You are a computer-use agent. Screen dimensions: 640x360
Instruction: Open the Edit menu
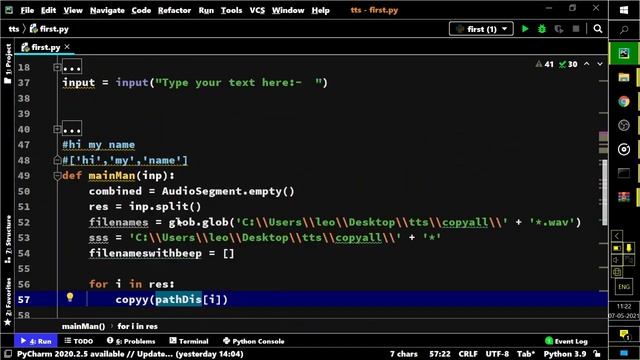coord(48,10)
